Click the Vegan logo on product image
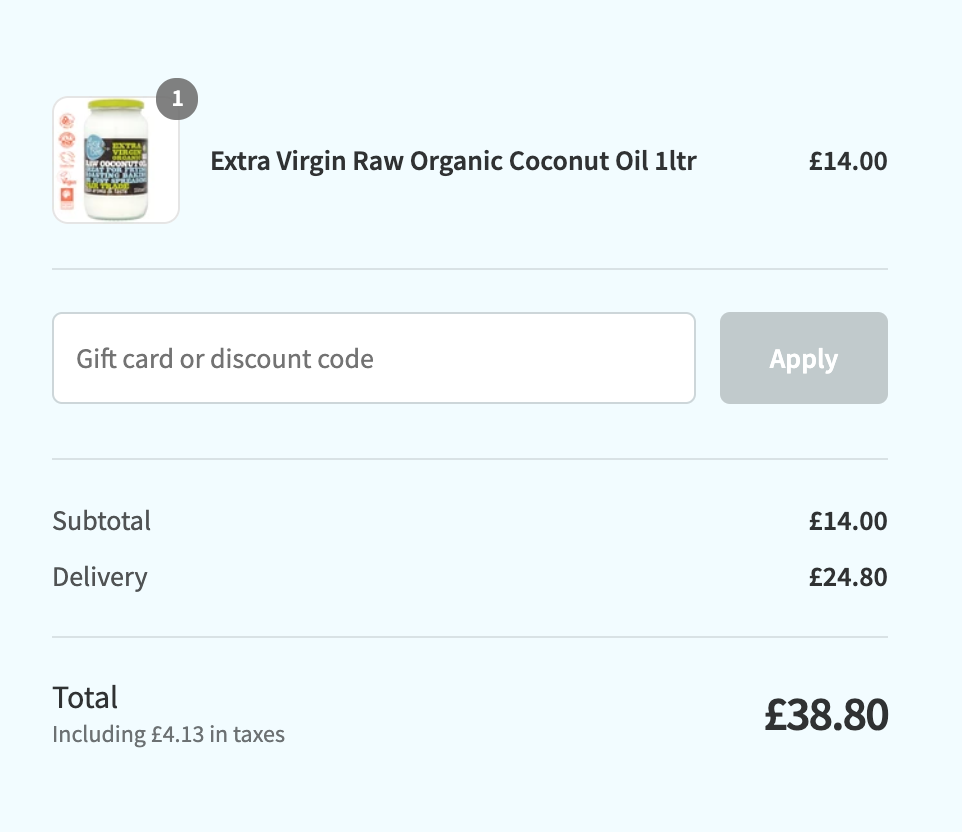The image size is (962, 832). click(67, 179)
